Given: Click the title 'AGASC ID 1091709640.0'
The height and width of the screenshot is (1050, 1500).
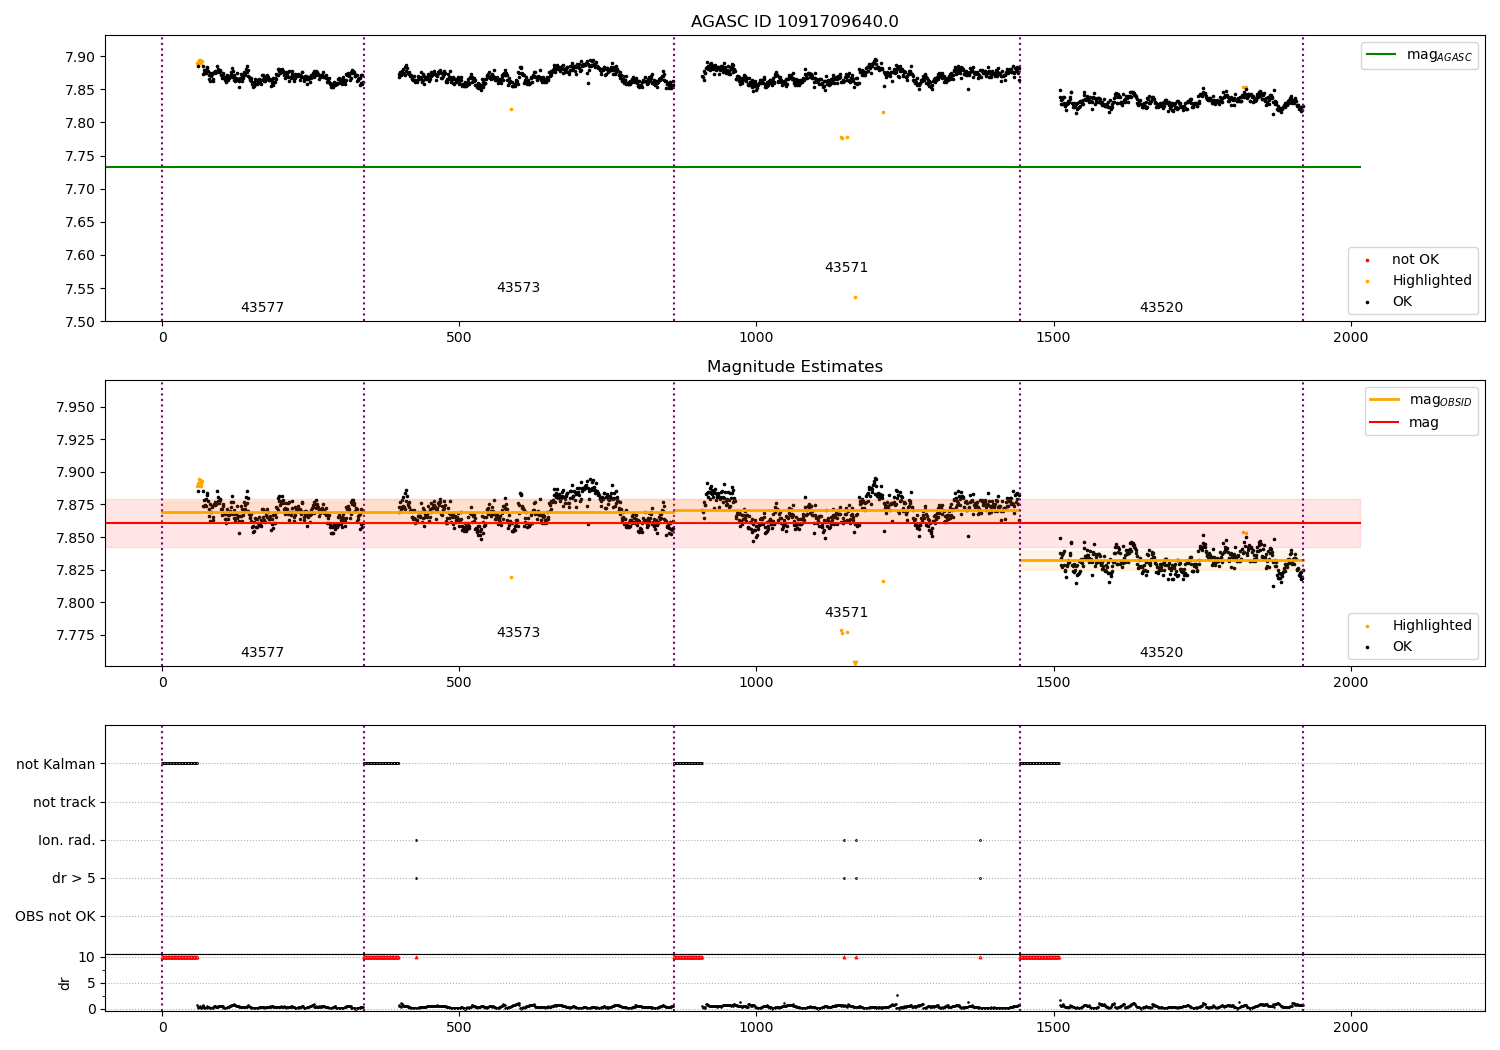Looking at the screenshot, I should pyautogui.click(x=795, y=22).
